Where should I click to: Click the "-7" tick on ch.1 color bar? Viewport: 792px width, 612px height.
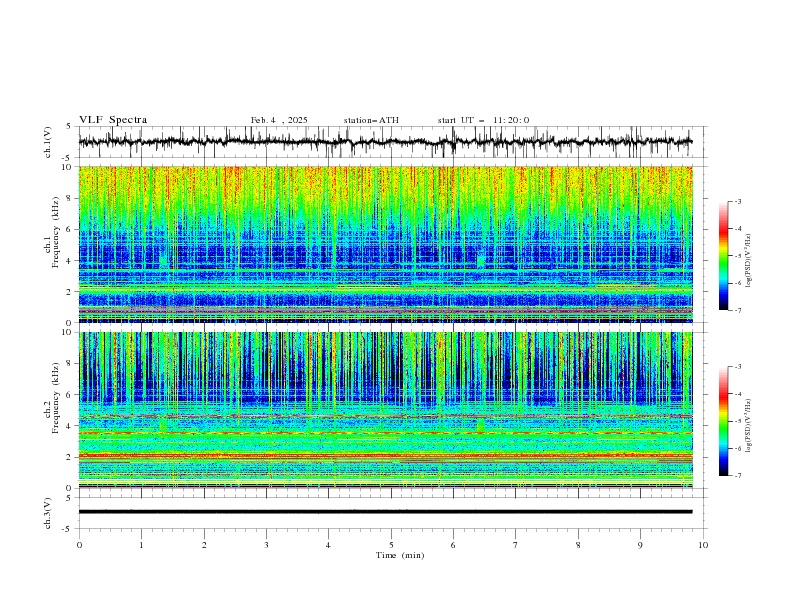(x=737, y=310)
